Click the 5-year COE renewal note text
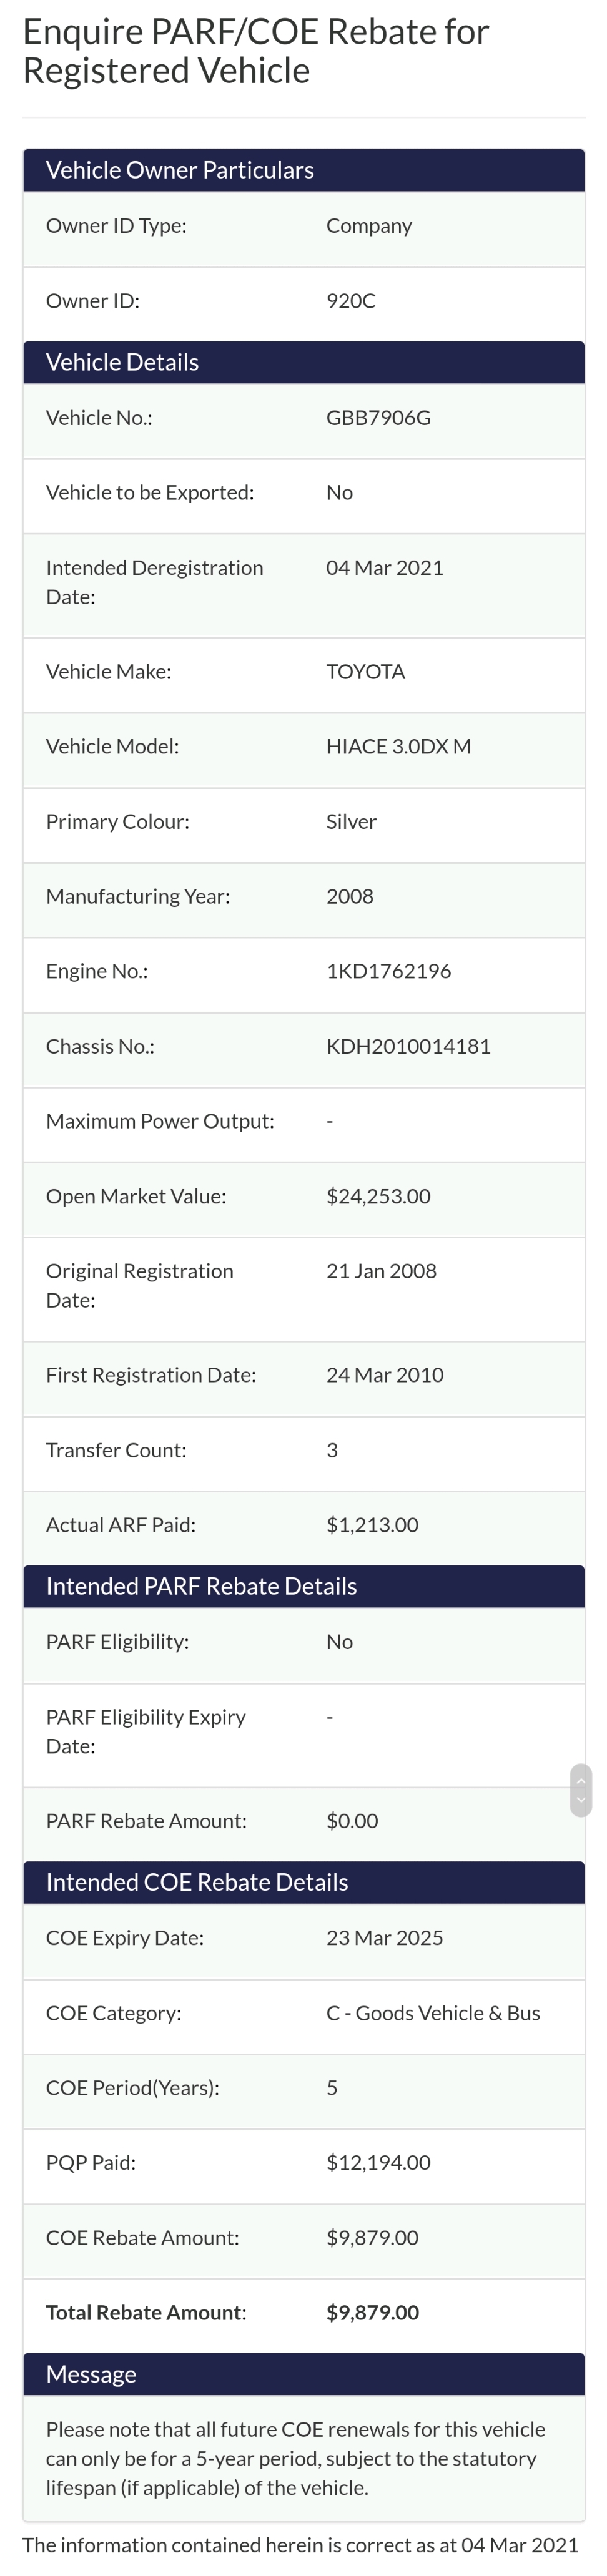This screenshot has height=2576, width=607. 295,2458
